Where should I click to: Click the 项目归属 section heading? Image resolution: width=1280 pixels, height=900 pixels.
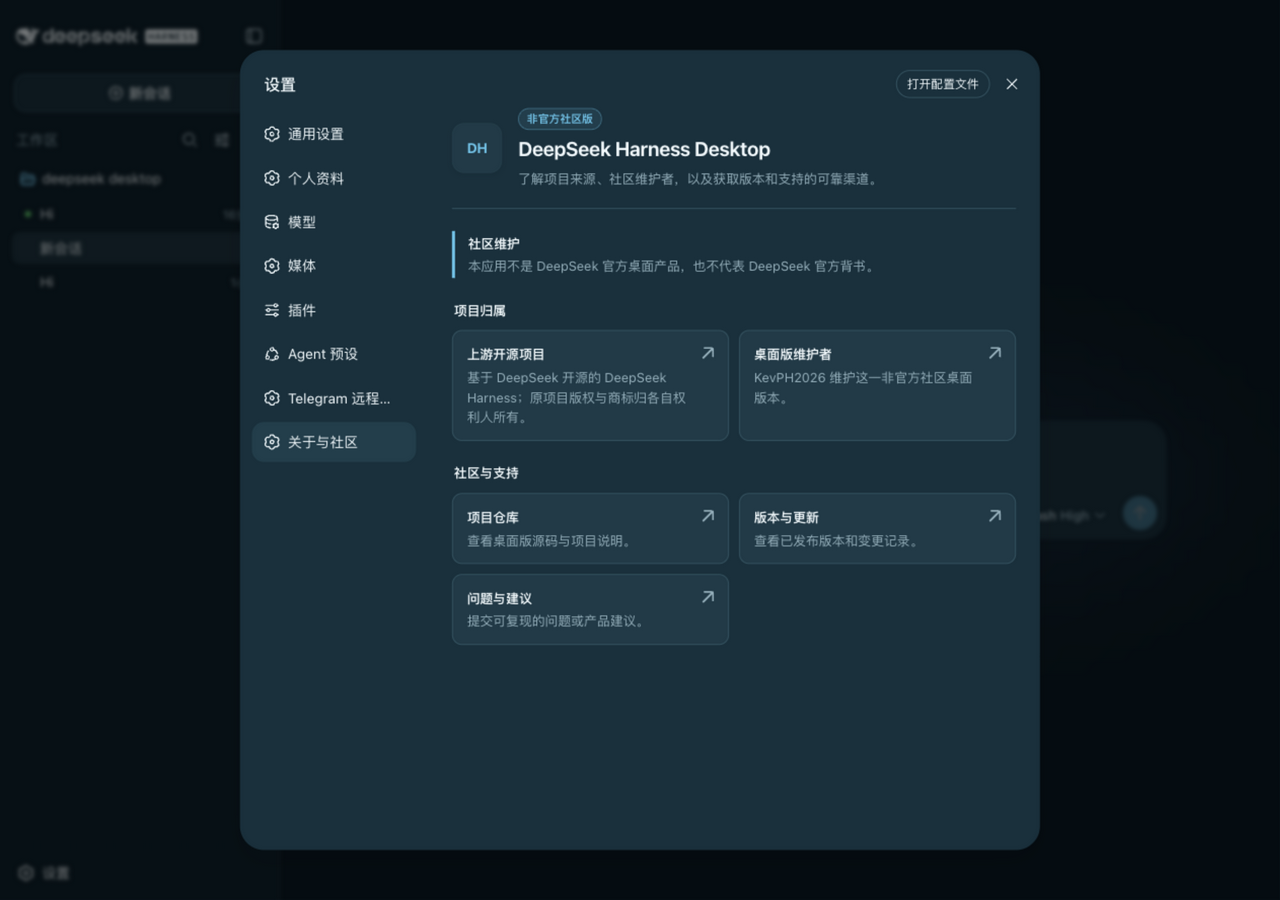(x=480, y=311)
